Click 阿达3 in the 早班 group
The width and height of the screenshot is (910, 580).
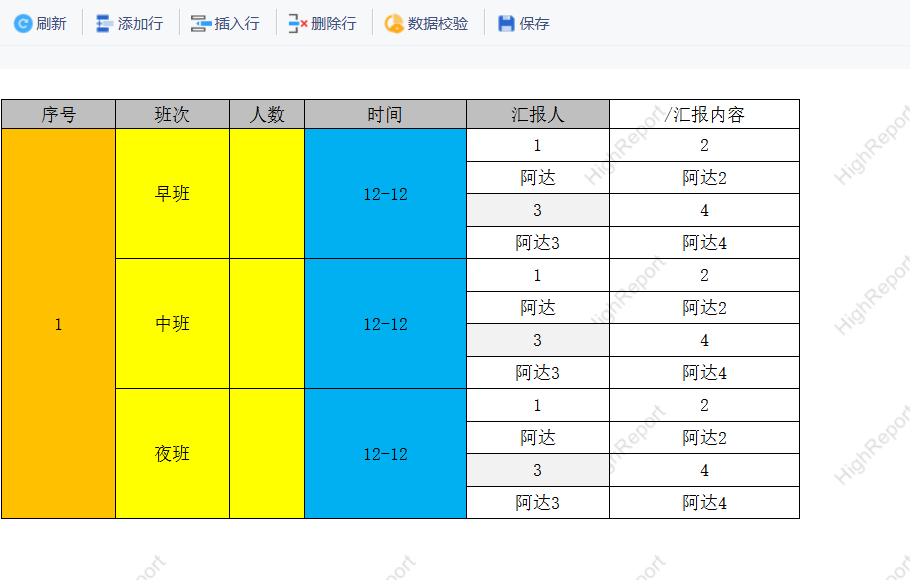tap(538, 243)
